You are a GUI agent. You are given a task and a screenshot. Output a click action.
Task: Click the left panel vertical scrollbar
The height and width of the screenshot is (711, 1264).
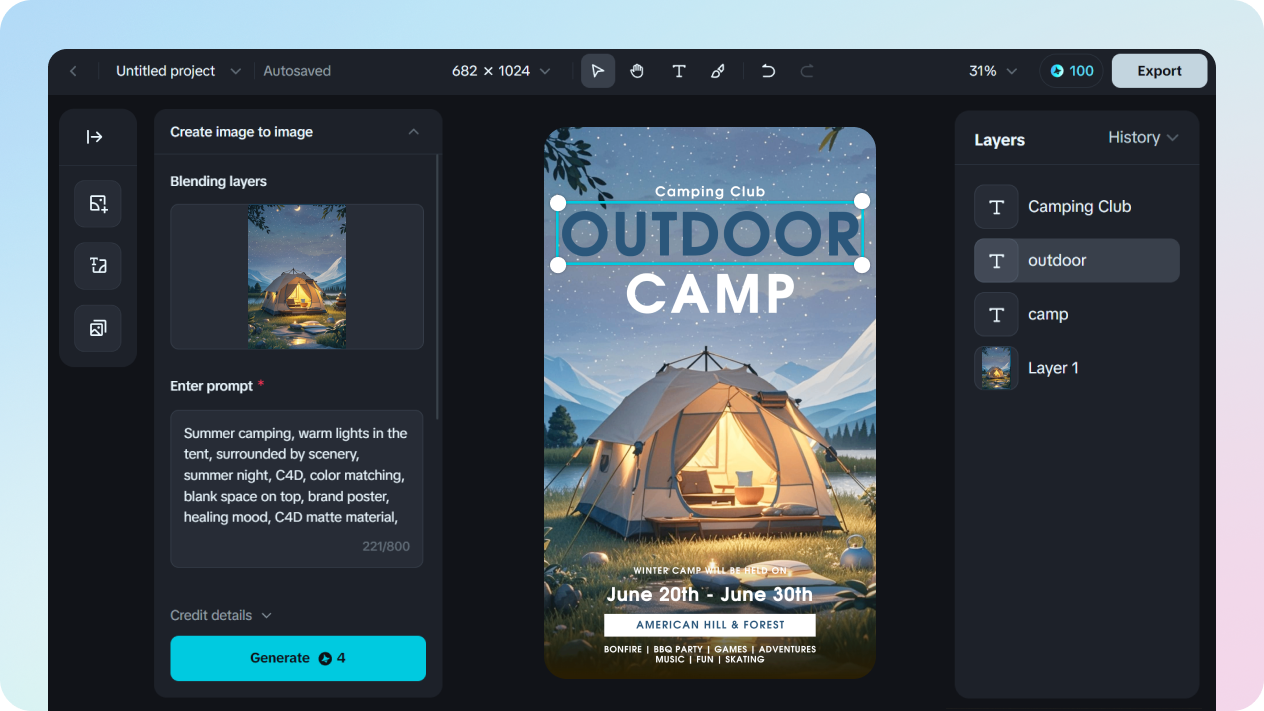coord(438,285)
